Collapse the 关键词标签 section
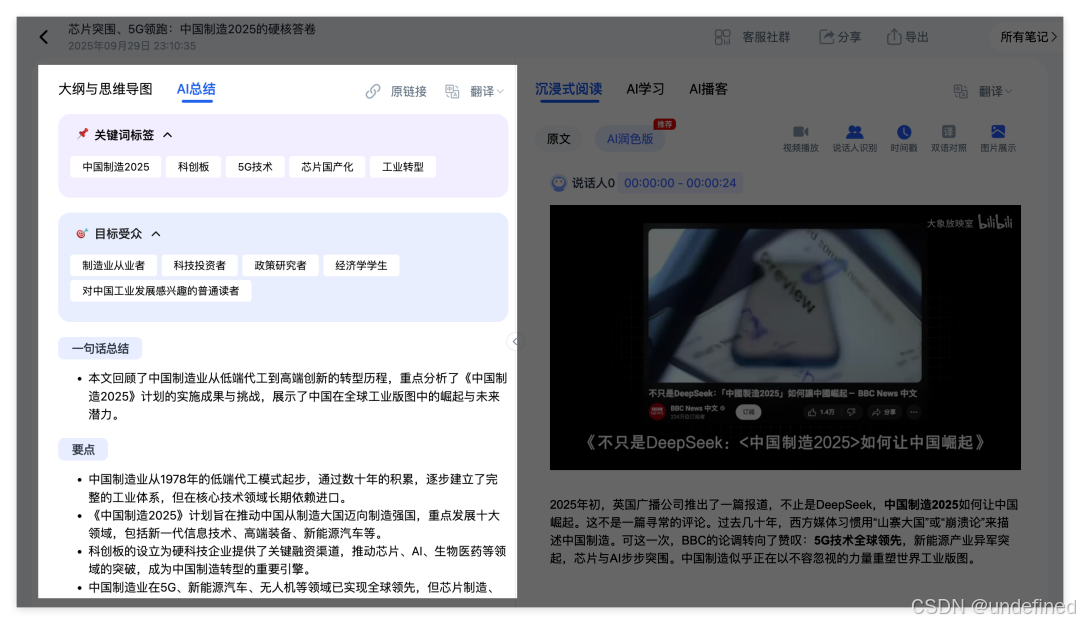Viewport: 1080px width, 624px height. coord(167,136)
